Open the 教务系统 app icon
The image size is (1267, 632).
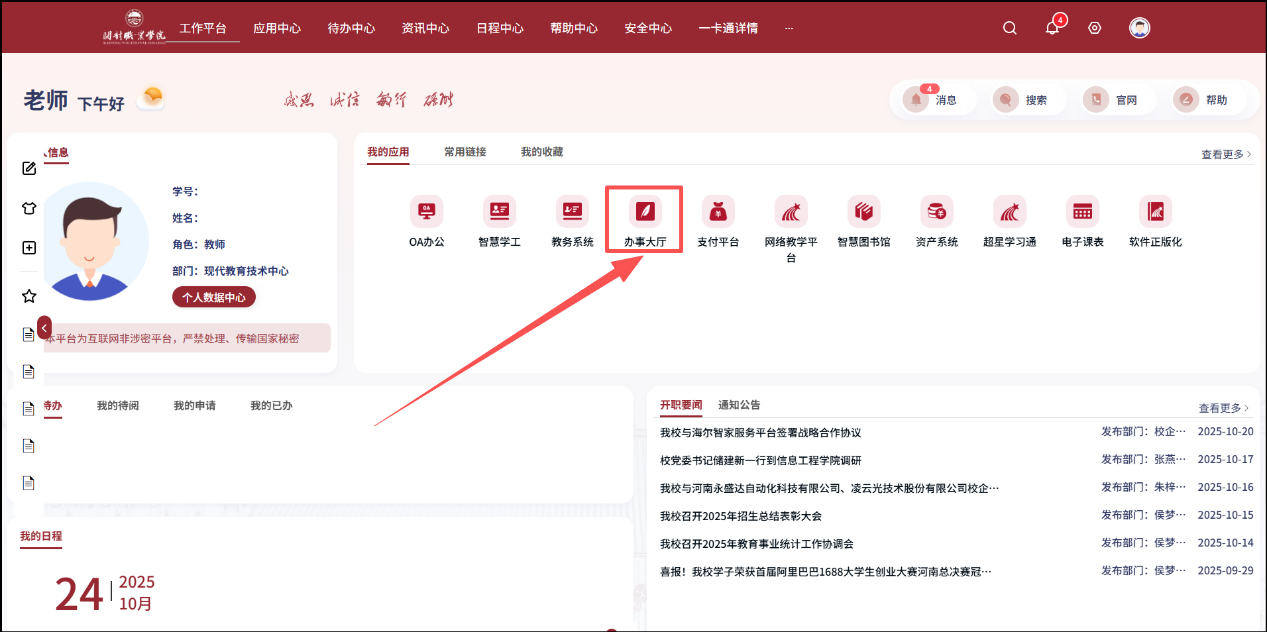point(572,212)
